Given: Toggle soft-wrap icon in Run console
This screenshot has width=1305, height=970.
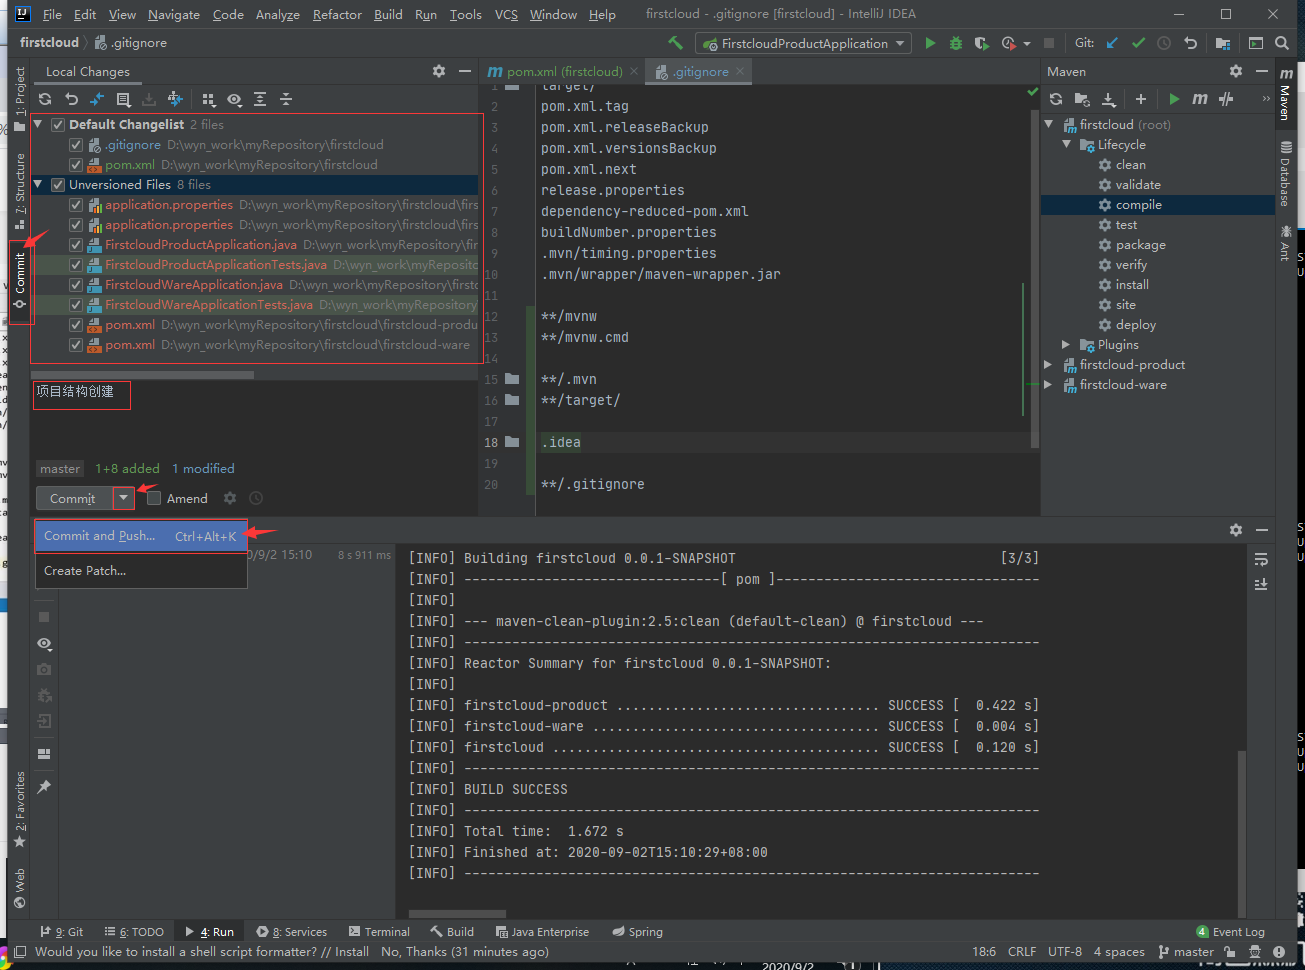Looking at the screenshot, I should coord(1261,559).
